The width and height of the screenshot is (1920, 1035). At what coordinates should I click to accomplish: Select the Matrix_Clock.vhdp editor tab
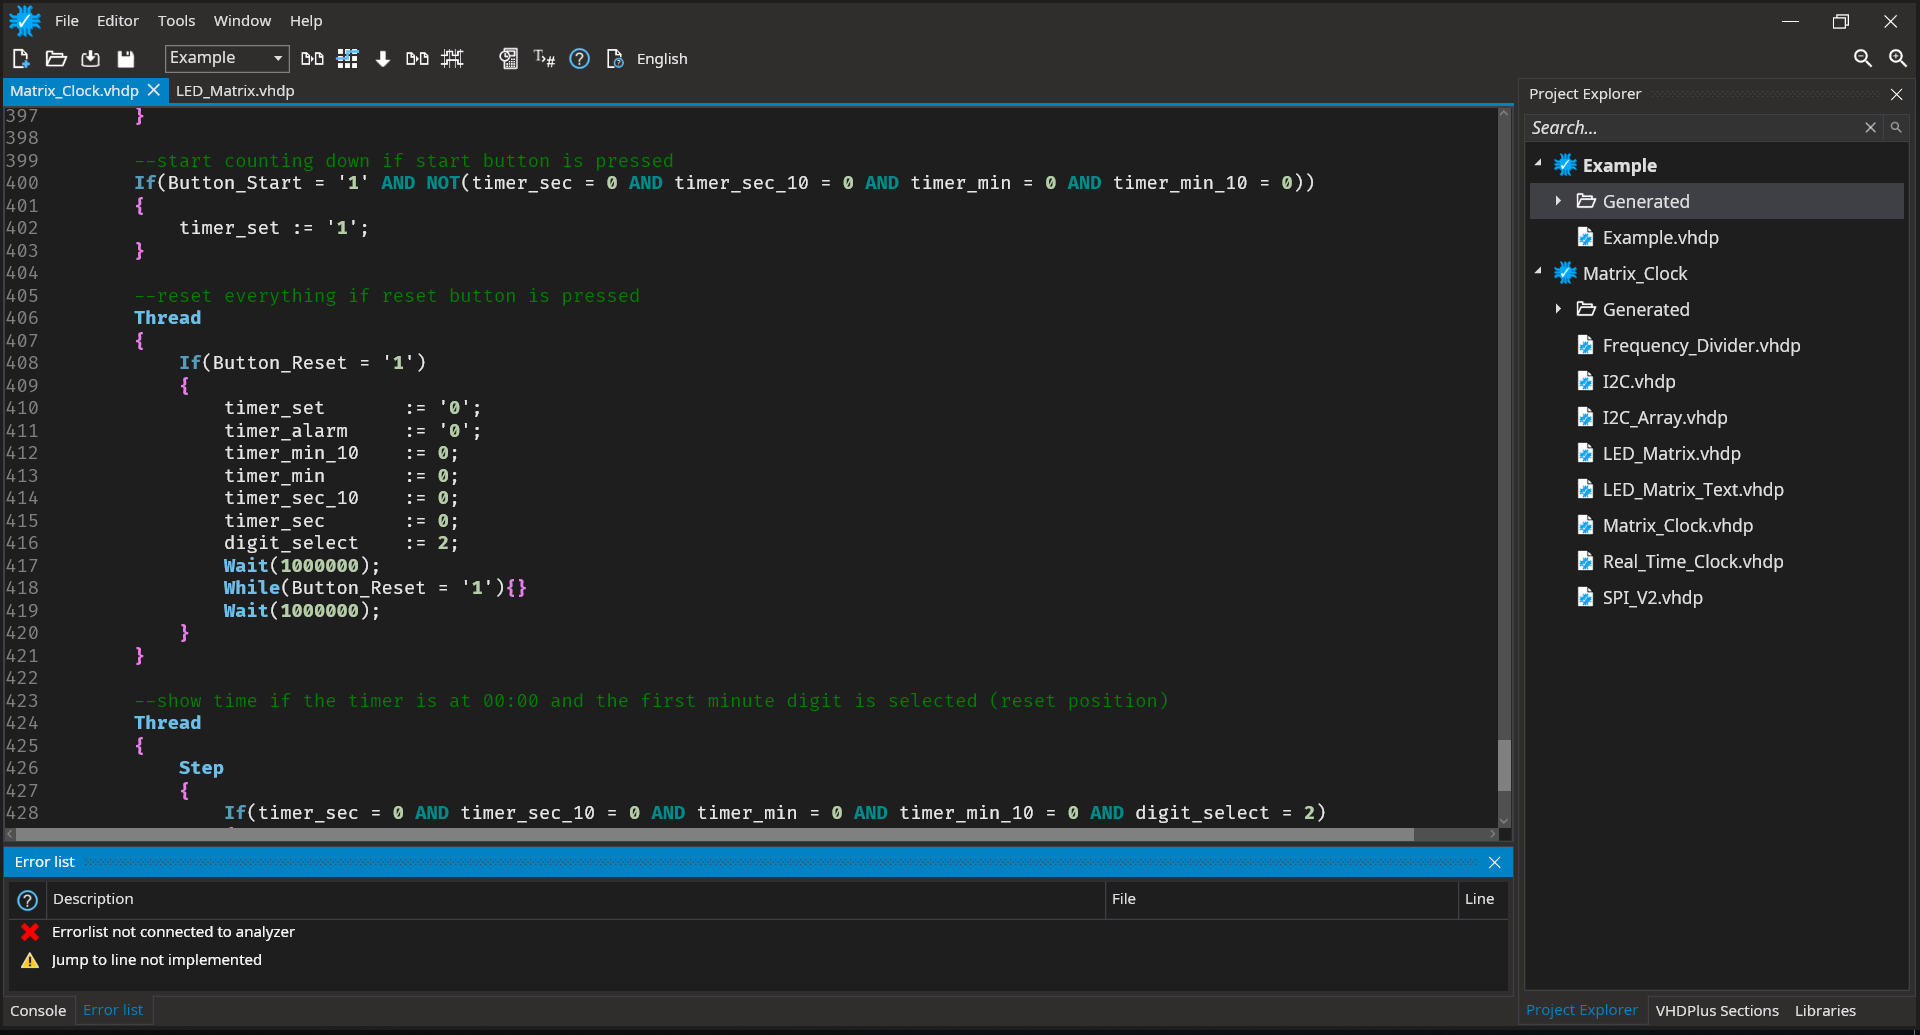click(74, 91)
